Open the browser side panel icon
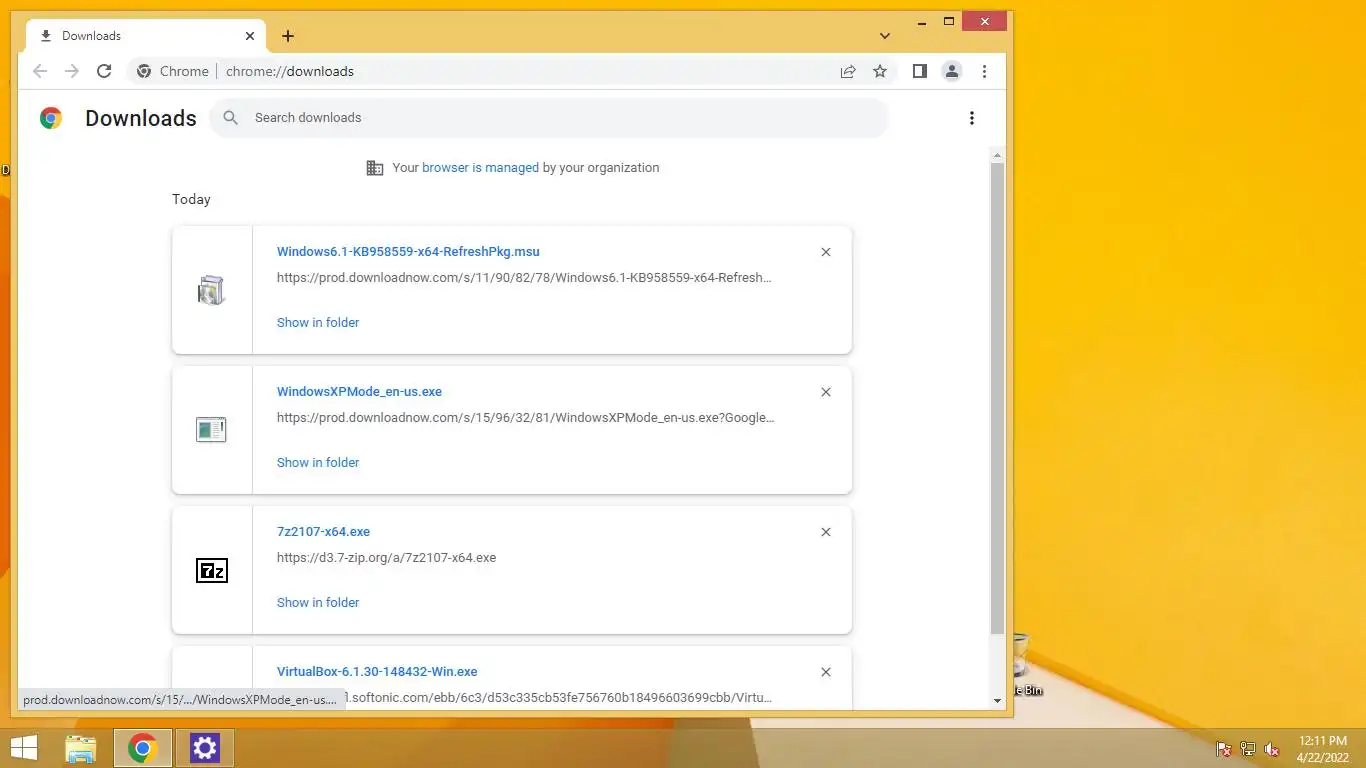1366x768 pixels. [920, 71]
